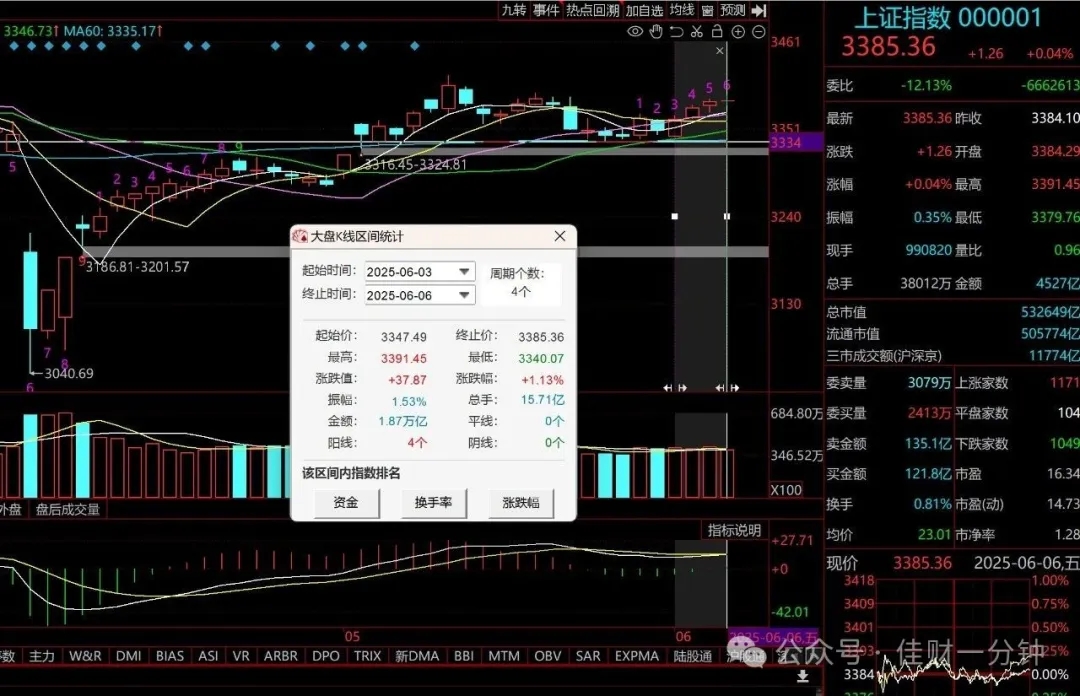Click the arrow-to-bar collapse icon in top toolbar
Image resolution: width=1080 pixels, height=696 pixels.
[x=758, y=10]
